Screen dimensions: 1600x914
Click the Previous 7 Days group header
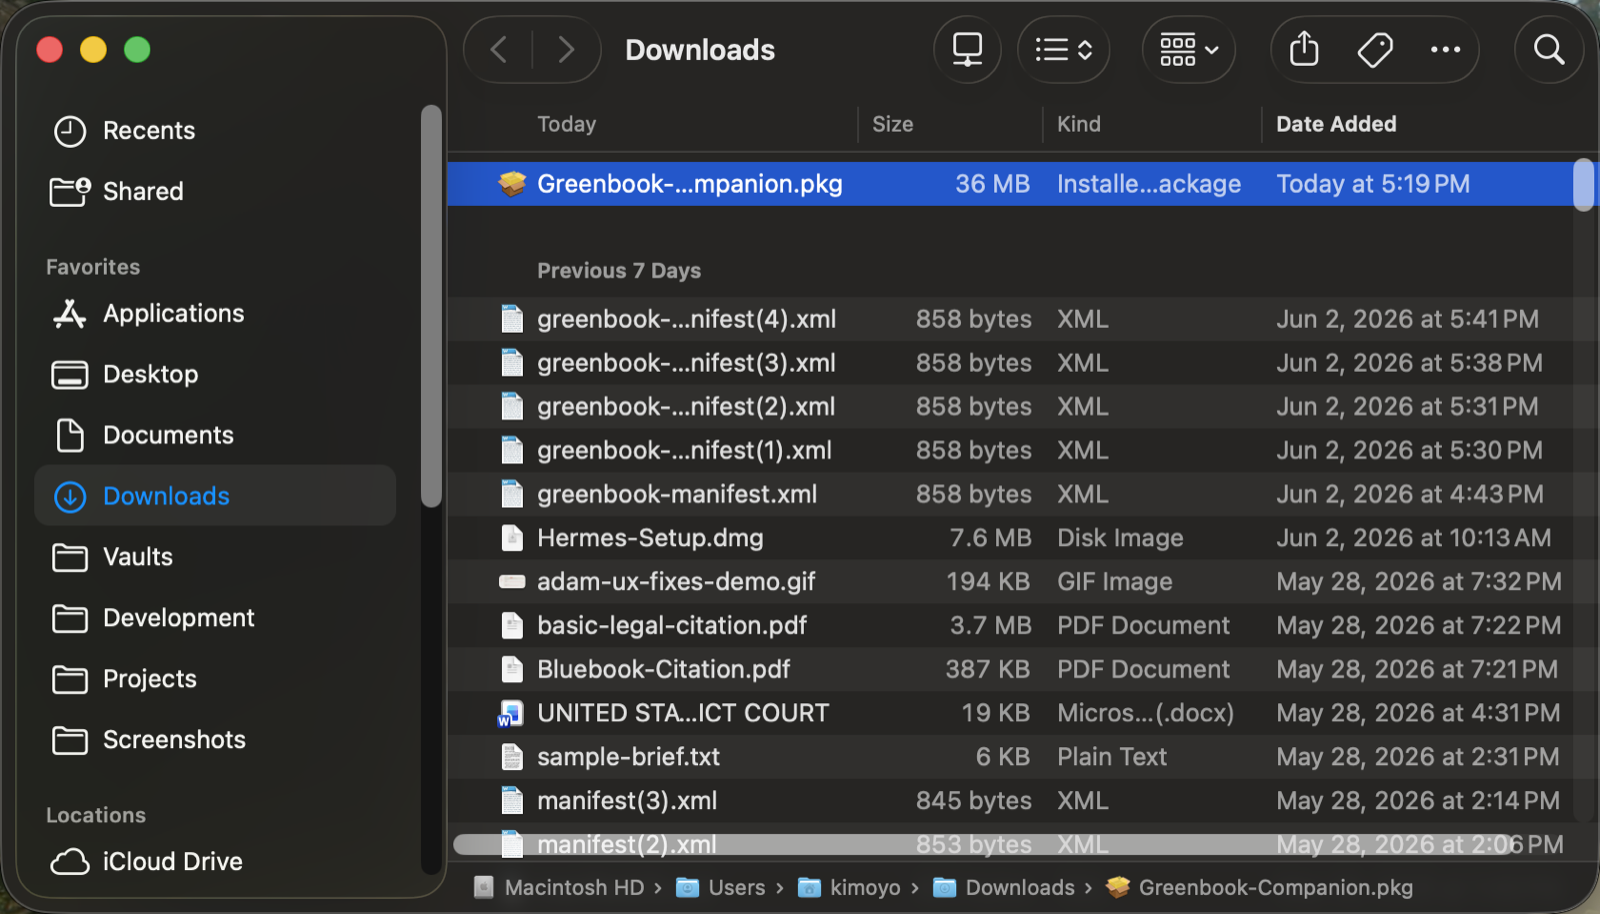pos(619,271)
